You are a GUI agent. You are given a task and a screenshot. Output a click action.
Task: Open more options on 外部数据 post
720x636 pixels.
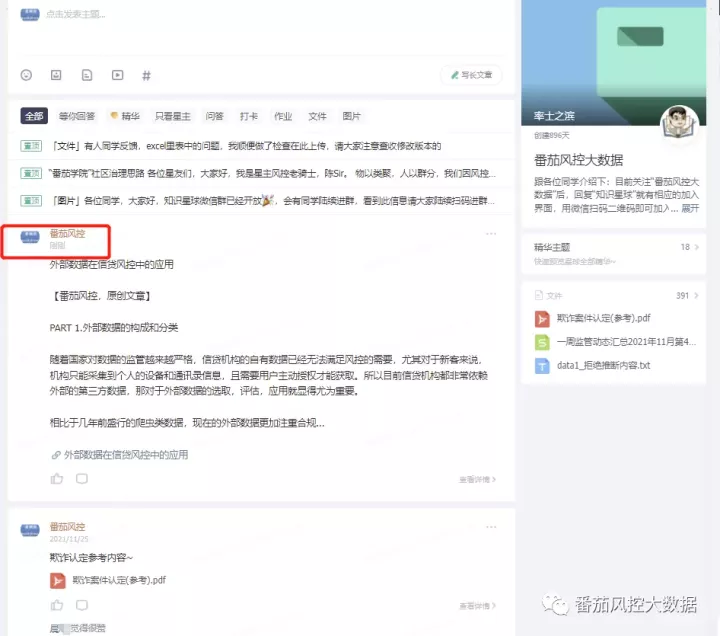coord(491,234)
